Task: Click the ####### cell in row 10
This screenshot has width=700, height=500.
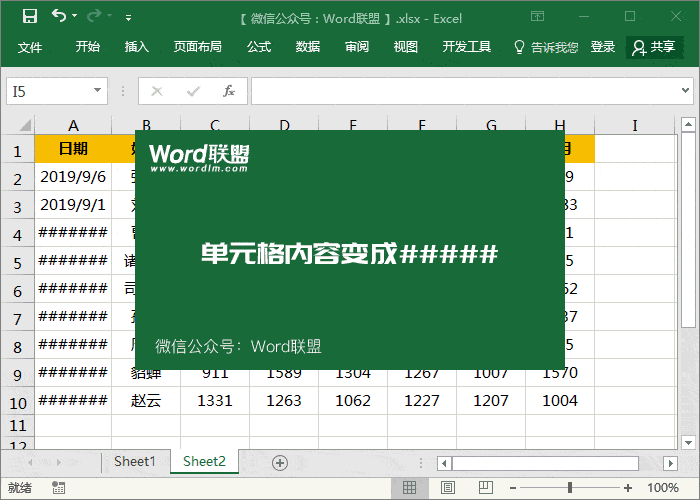Action: coord(73,400)
